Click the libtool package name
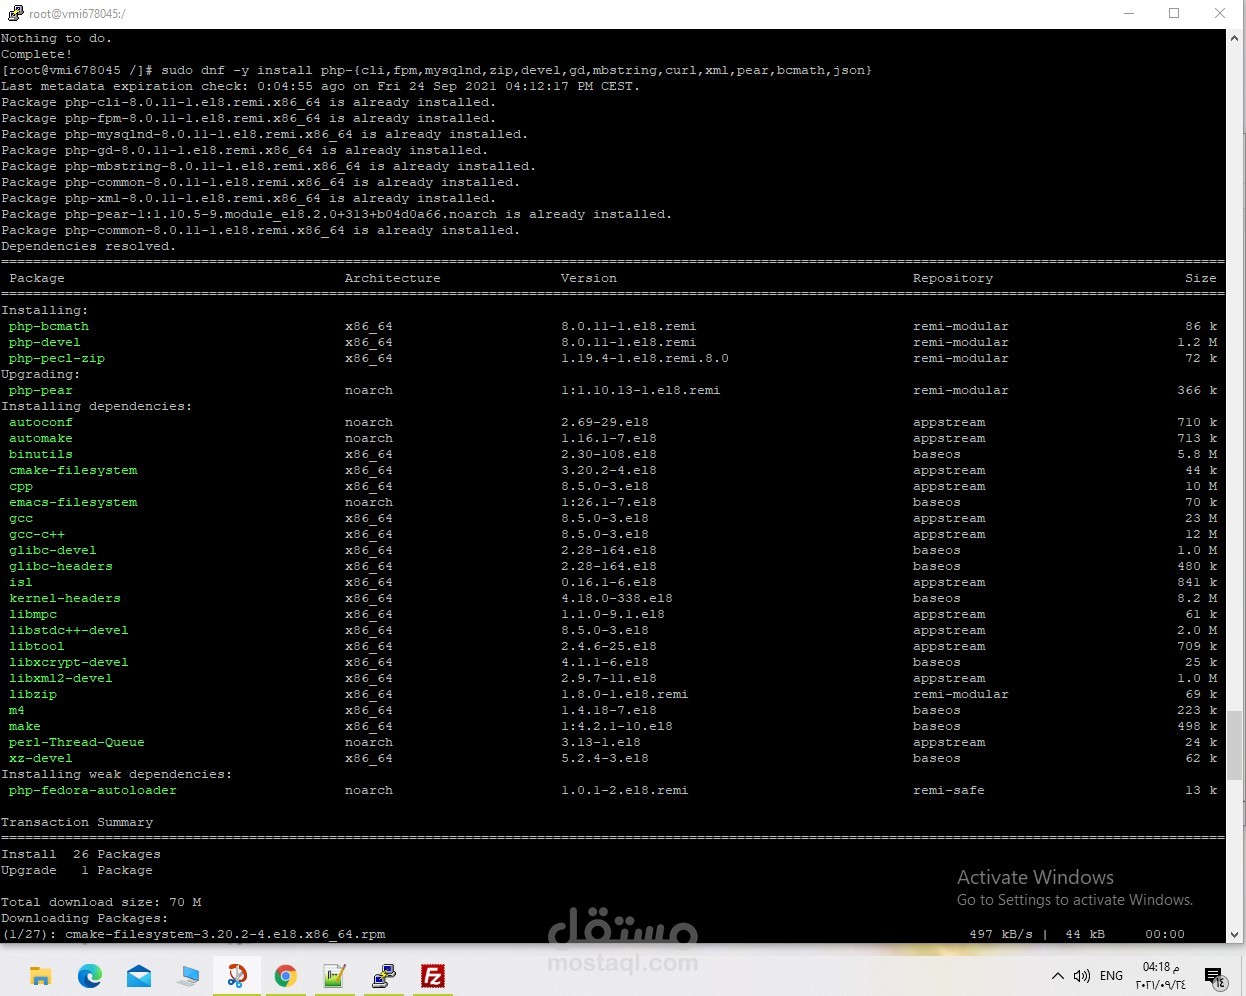Screen dimensions: 1246x996 (x=37, y=646)
